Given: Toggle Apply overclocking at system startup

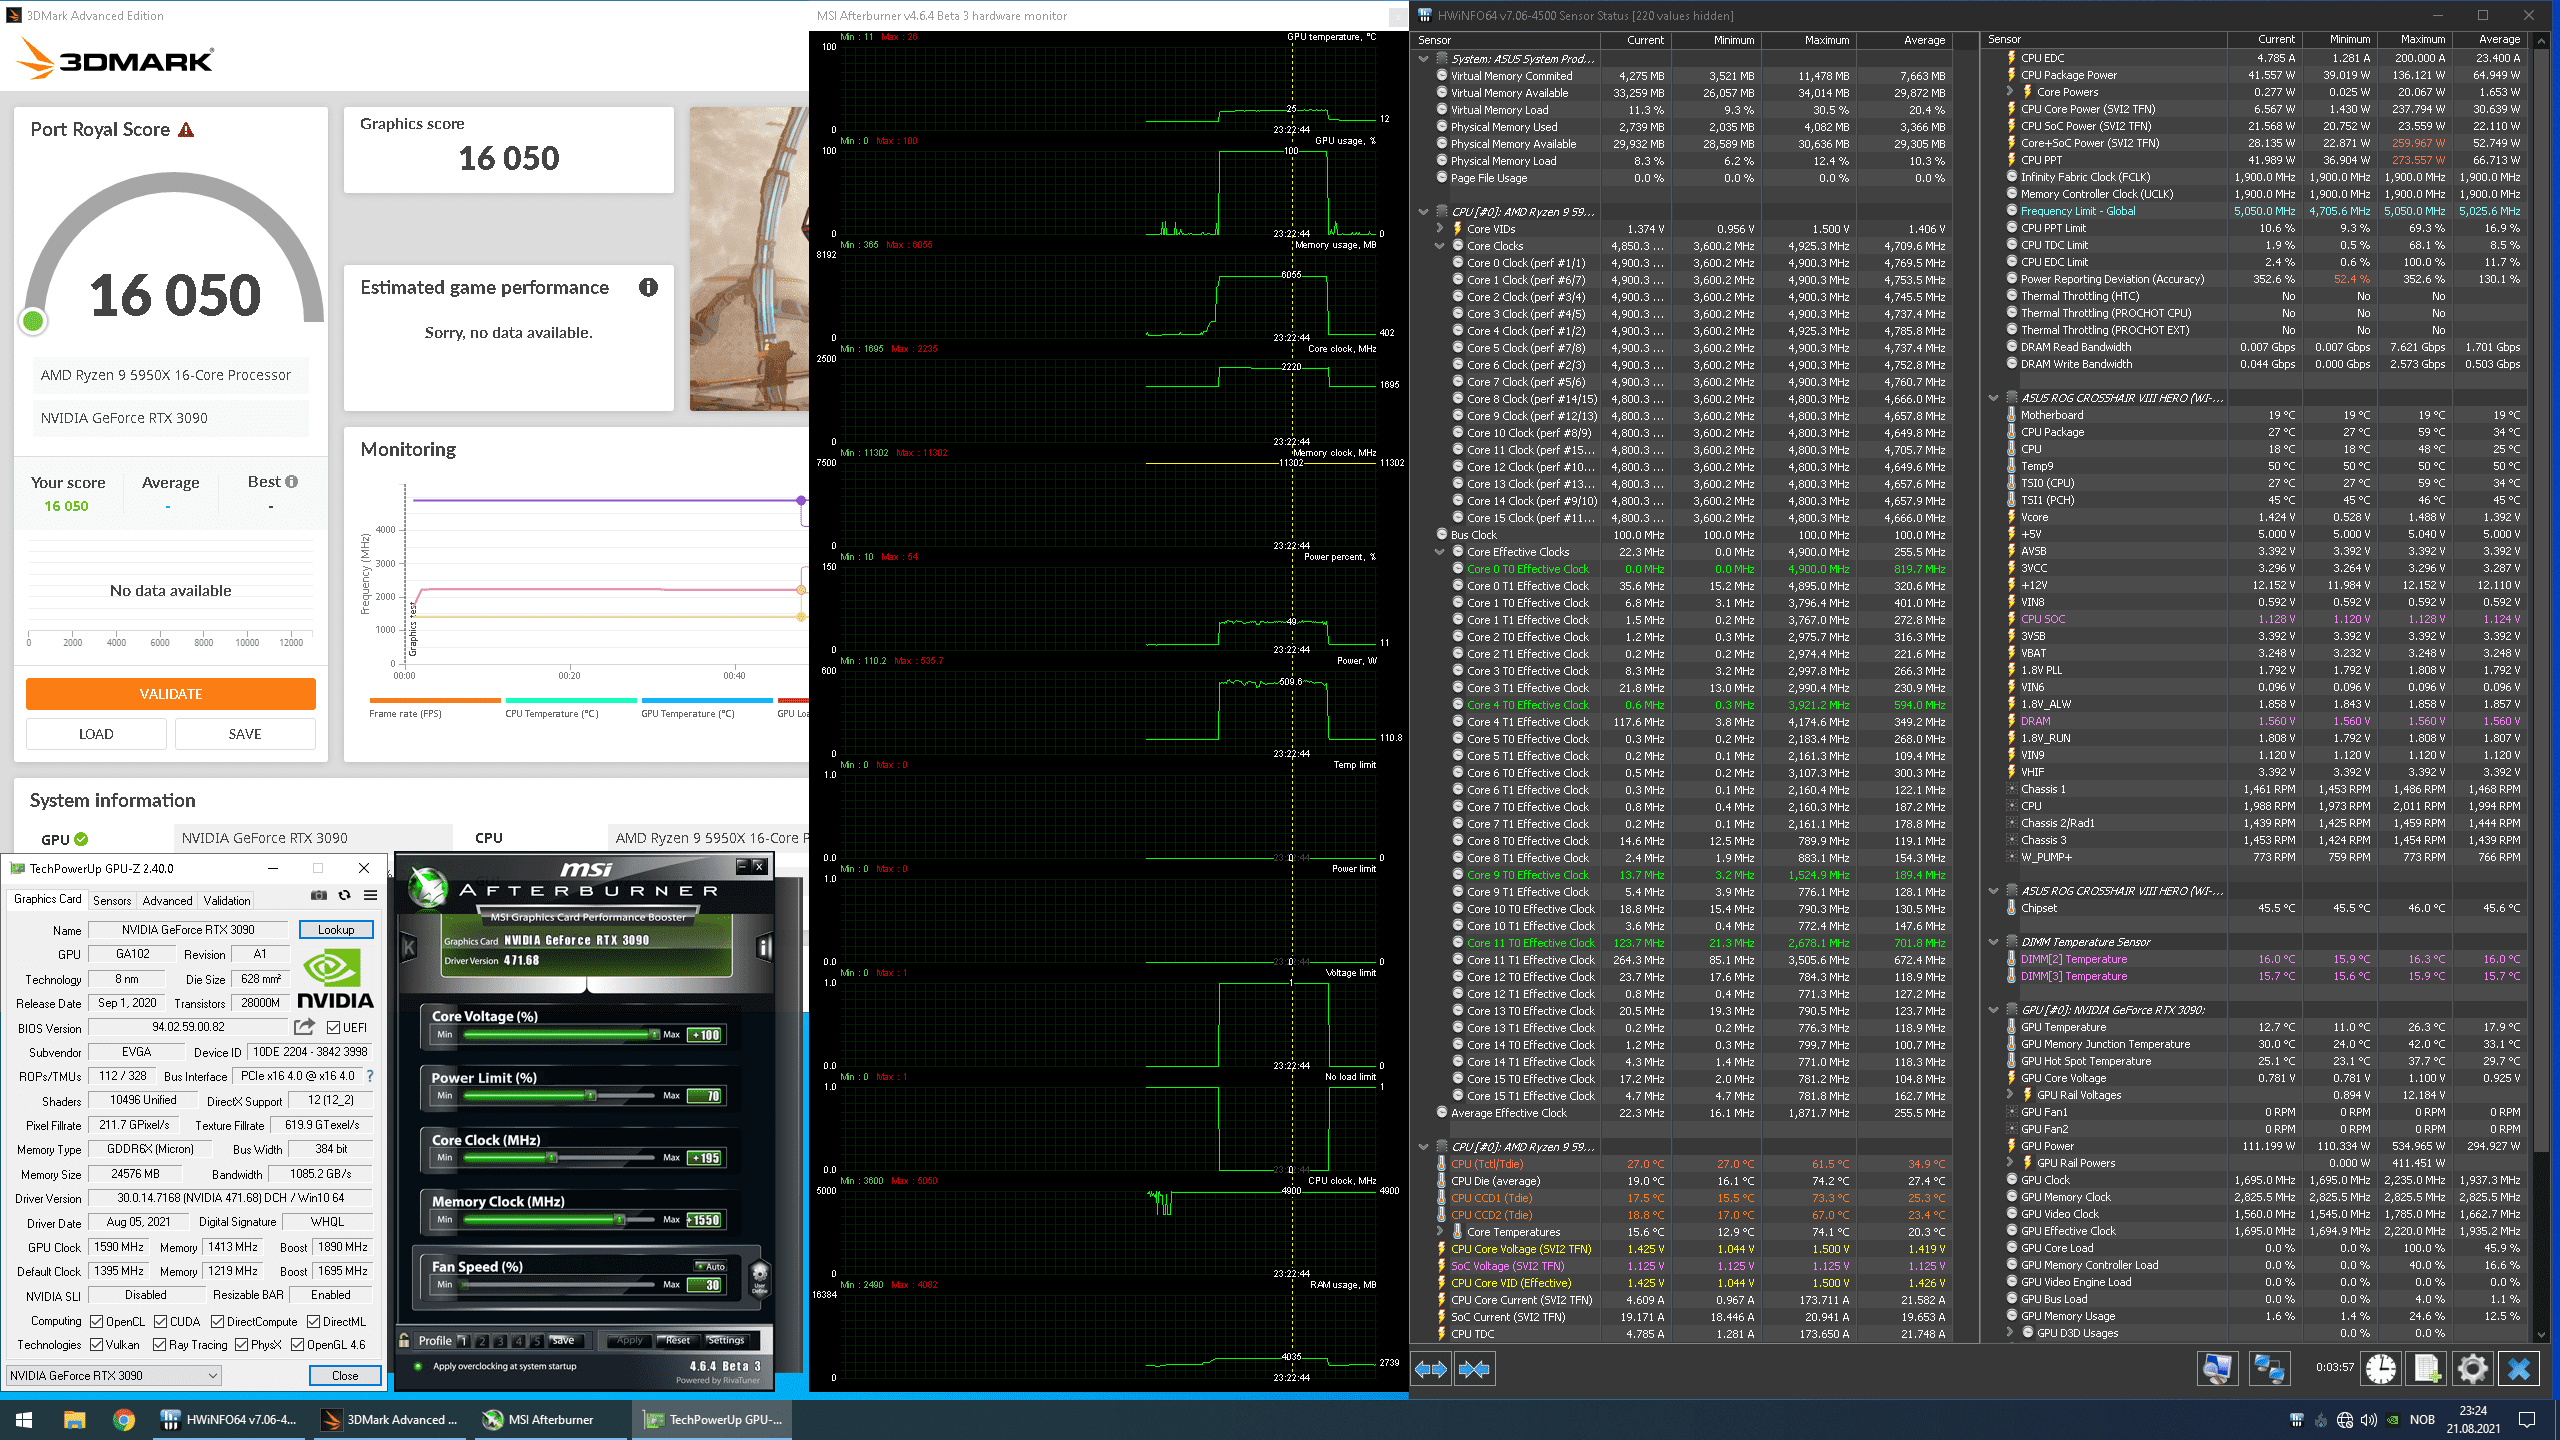Looking at the screenshot, I should tap(417, 1366).
